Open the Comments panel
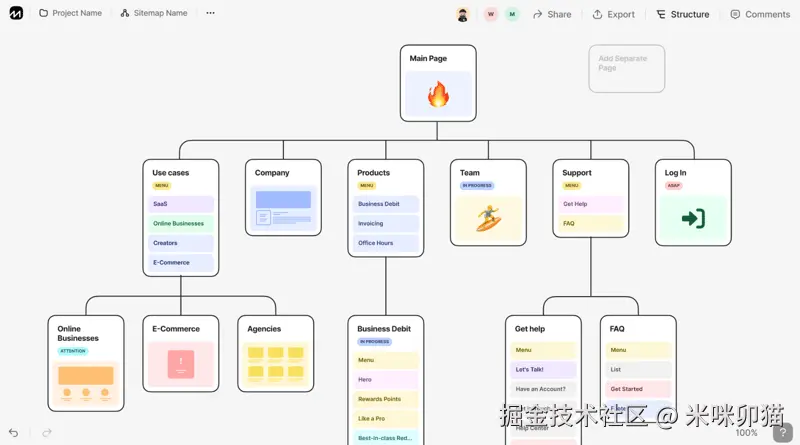This screenshot has height=445, width=800. click(x=760, y=14)
